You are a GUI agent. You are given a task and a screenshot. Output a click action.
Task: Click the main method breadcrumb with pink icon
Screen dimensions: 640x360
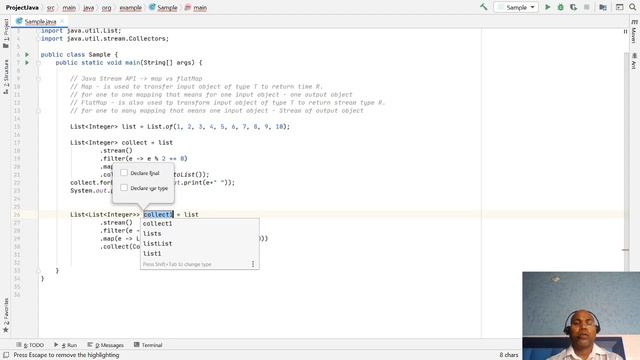pos(196,7)
